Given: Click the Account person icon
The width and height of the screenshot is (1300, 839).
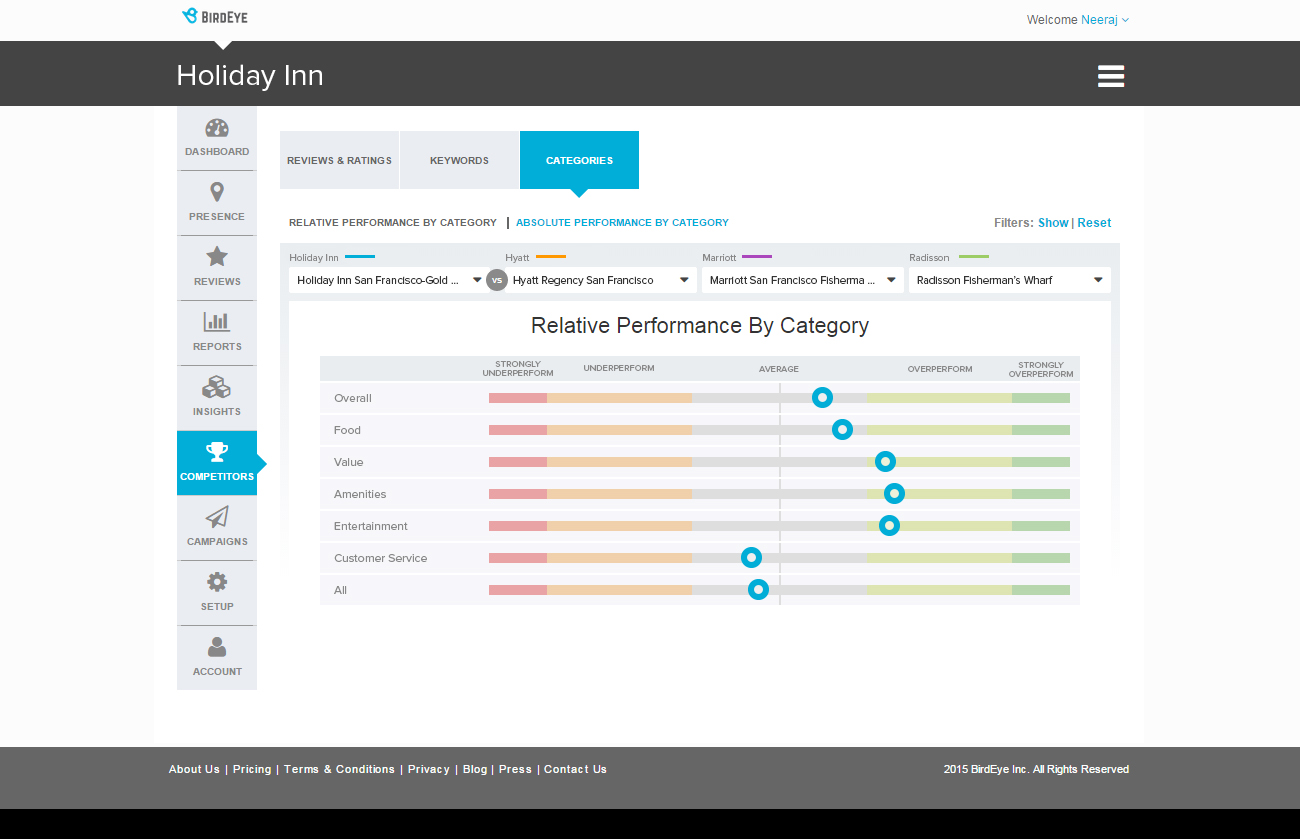Looking at the screenshot, I should tap(217, 647).
